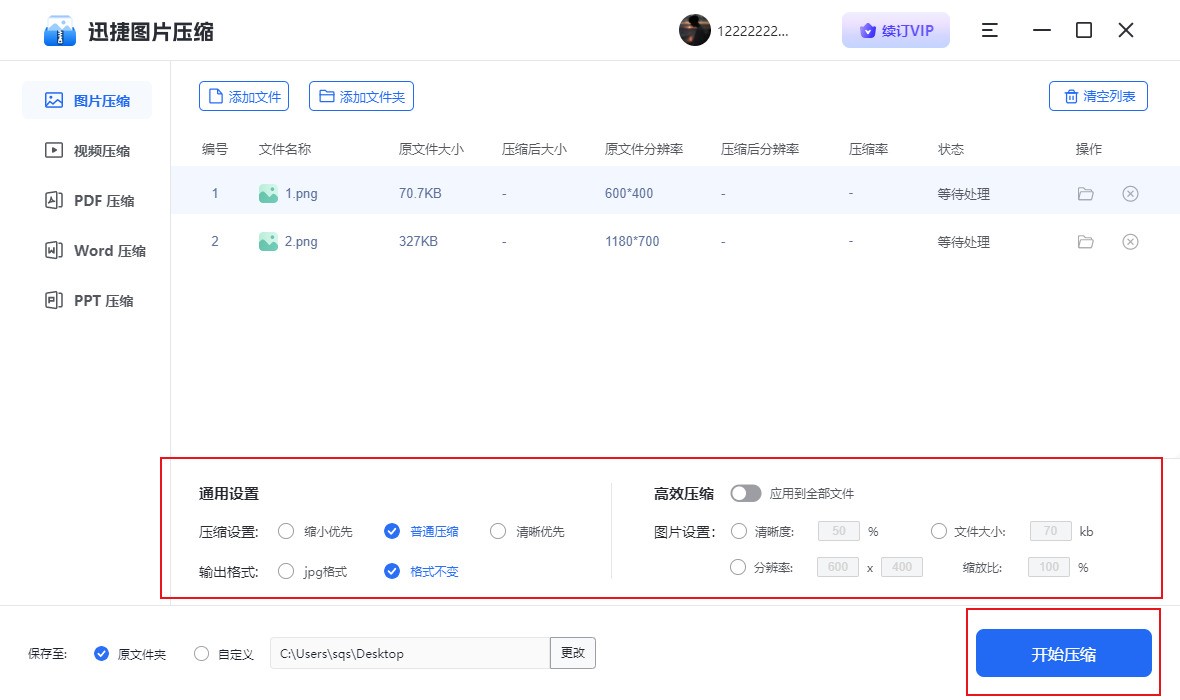1180x700 pixels.
Task: Click 清空列表 to clear file list
Action: (1097, 95)
